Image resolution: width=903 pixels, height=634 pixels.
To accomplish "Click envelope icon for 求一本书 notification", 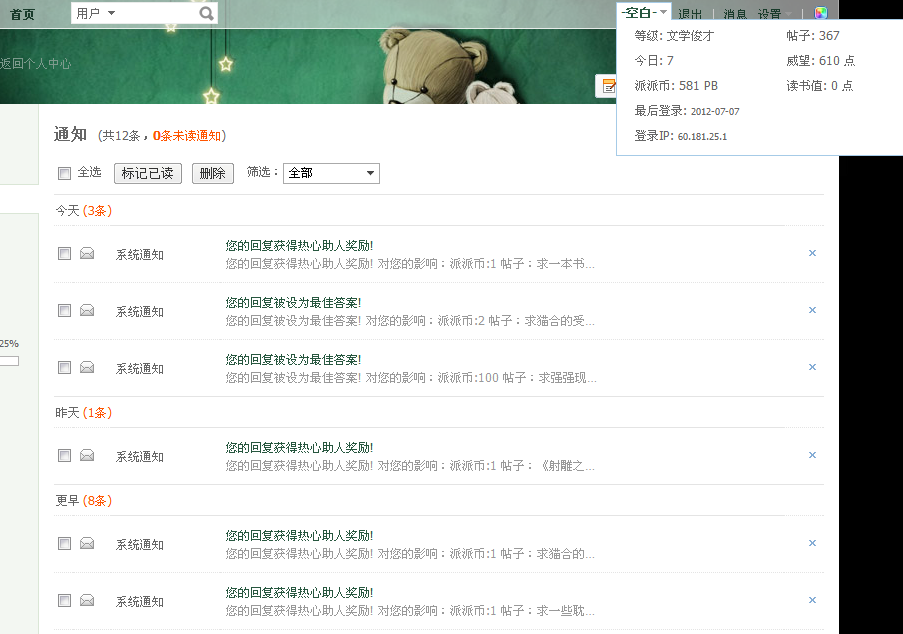I will pyautogui.click(x=87, y=253).
